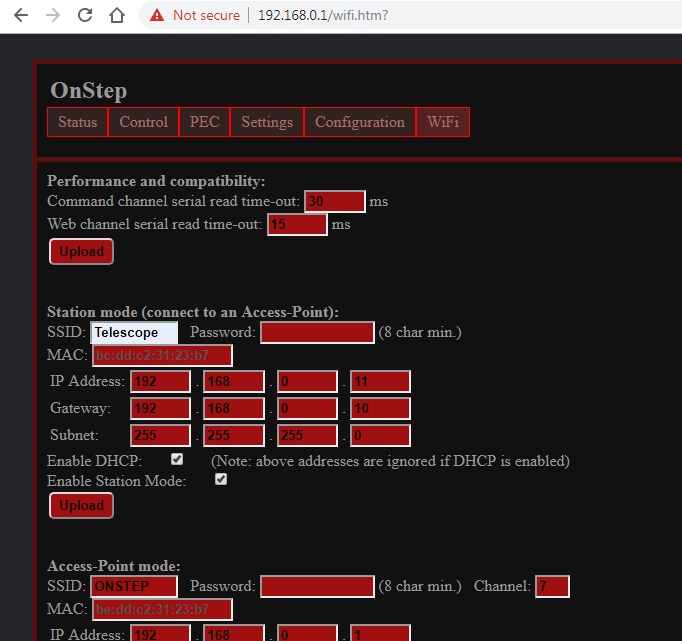Click the OnStep page title
Screen dimensions: 682x641
[x=89, y=91]
